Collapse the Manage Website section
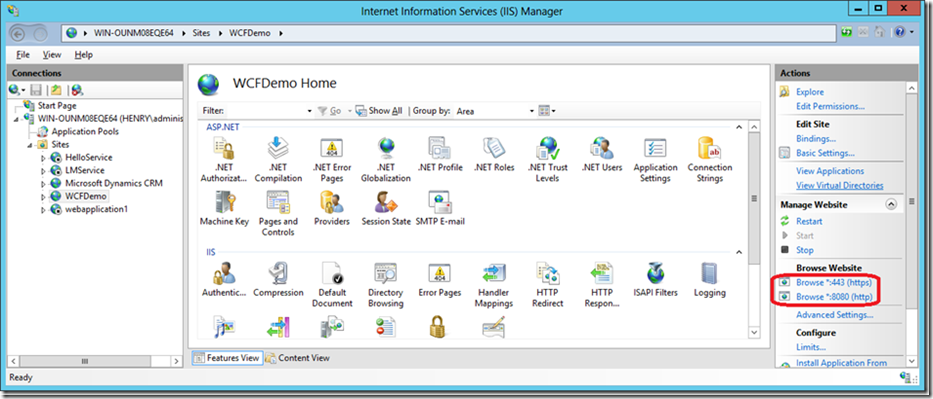Screen dimensions: 933x399 [x=891, y=204]
